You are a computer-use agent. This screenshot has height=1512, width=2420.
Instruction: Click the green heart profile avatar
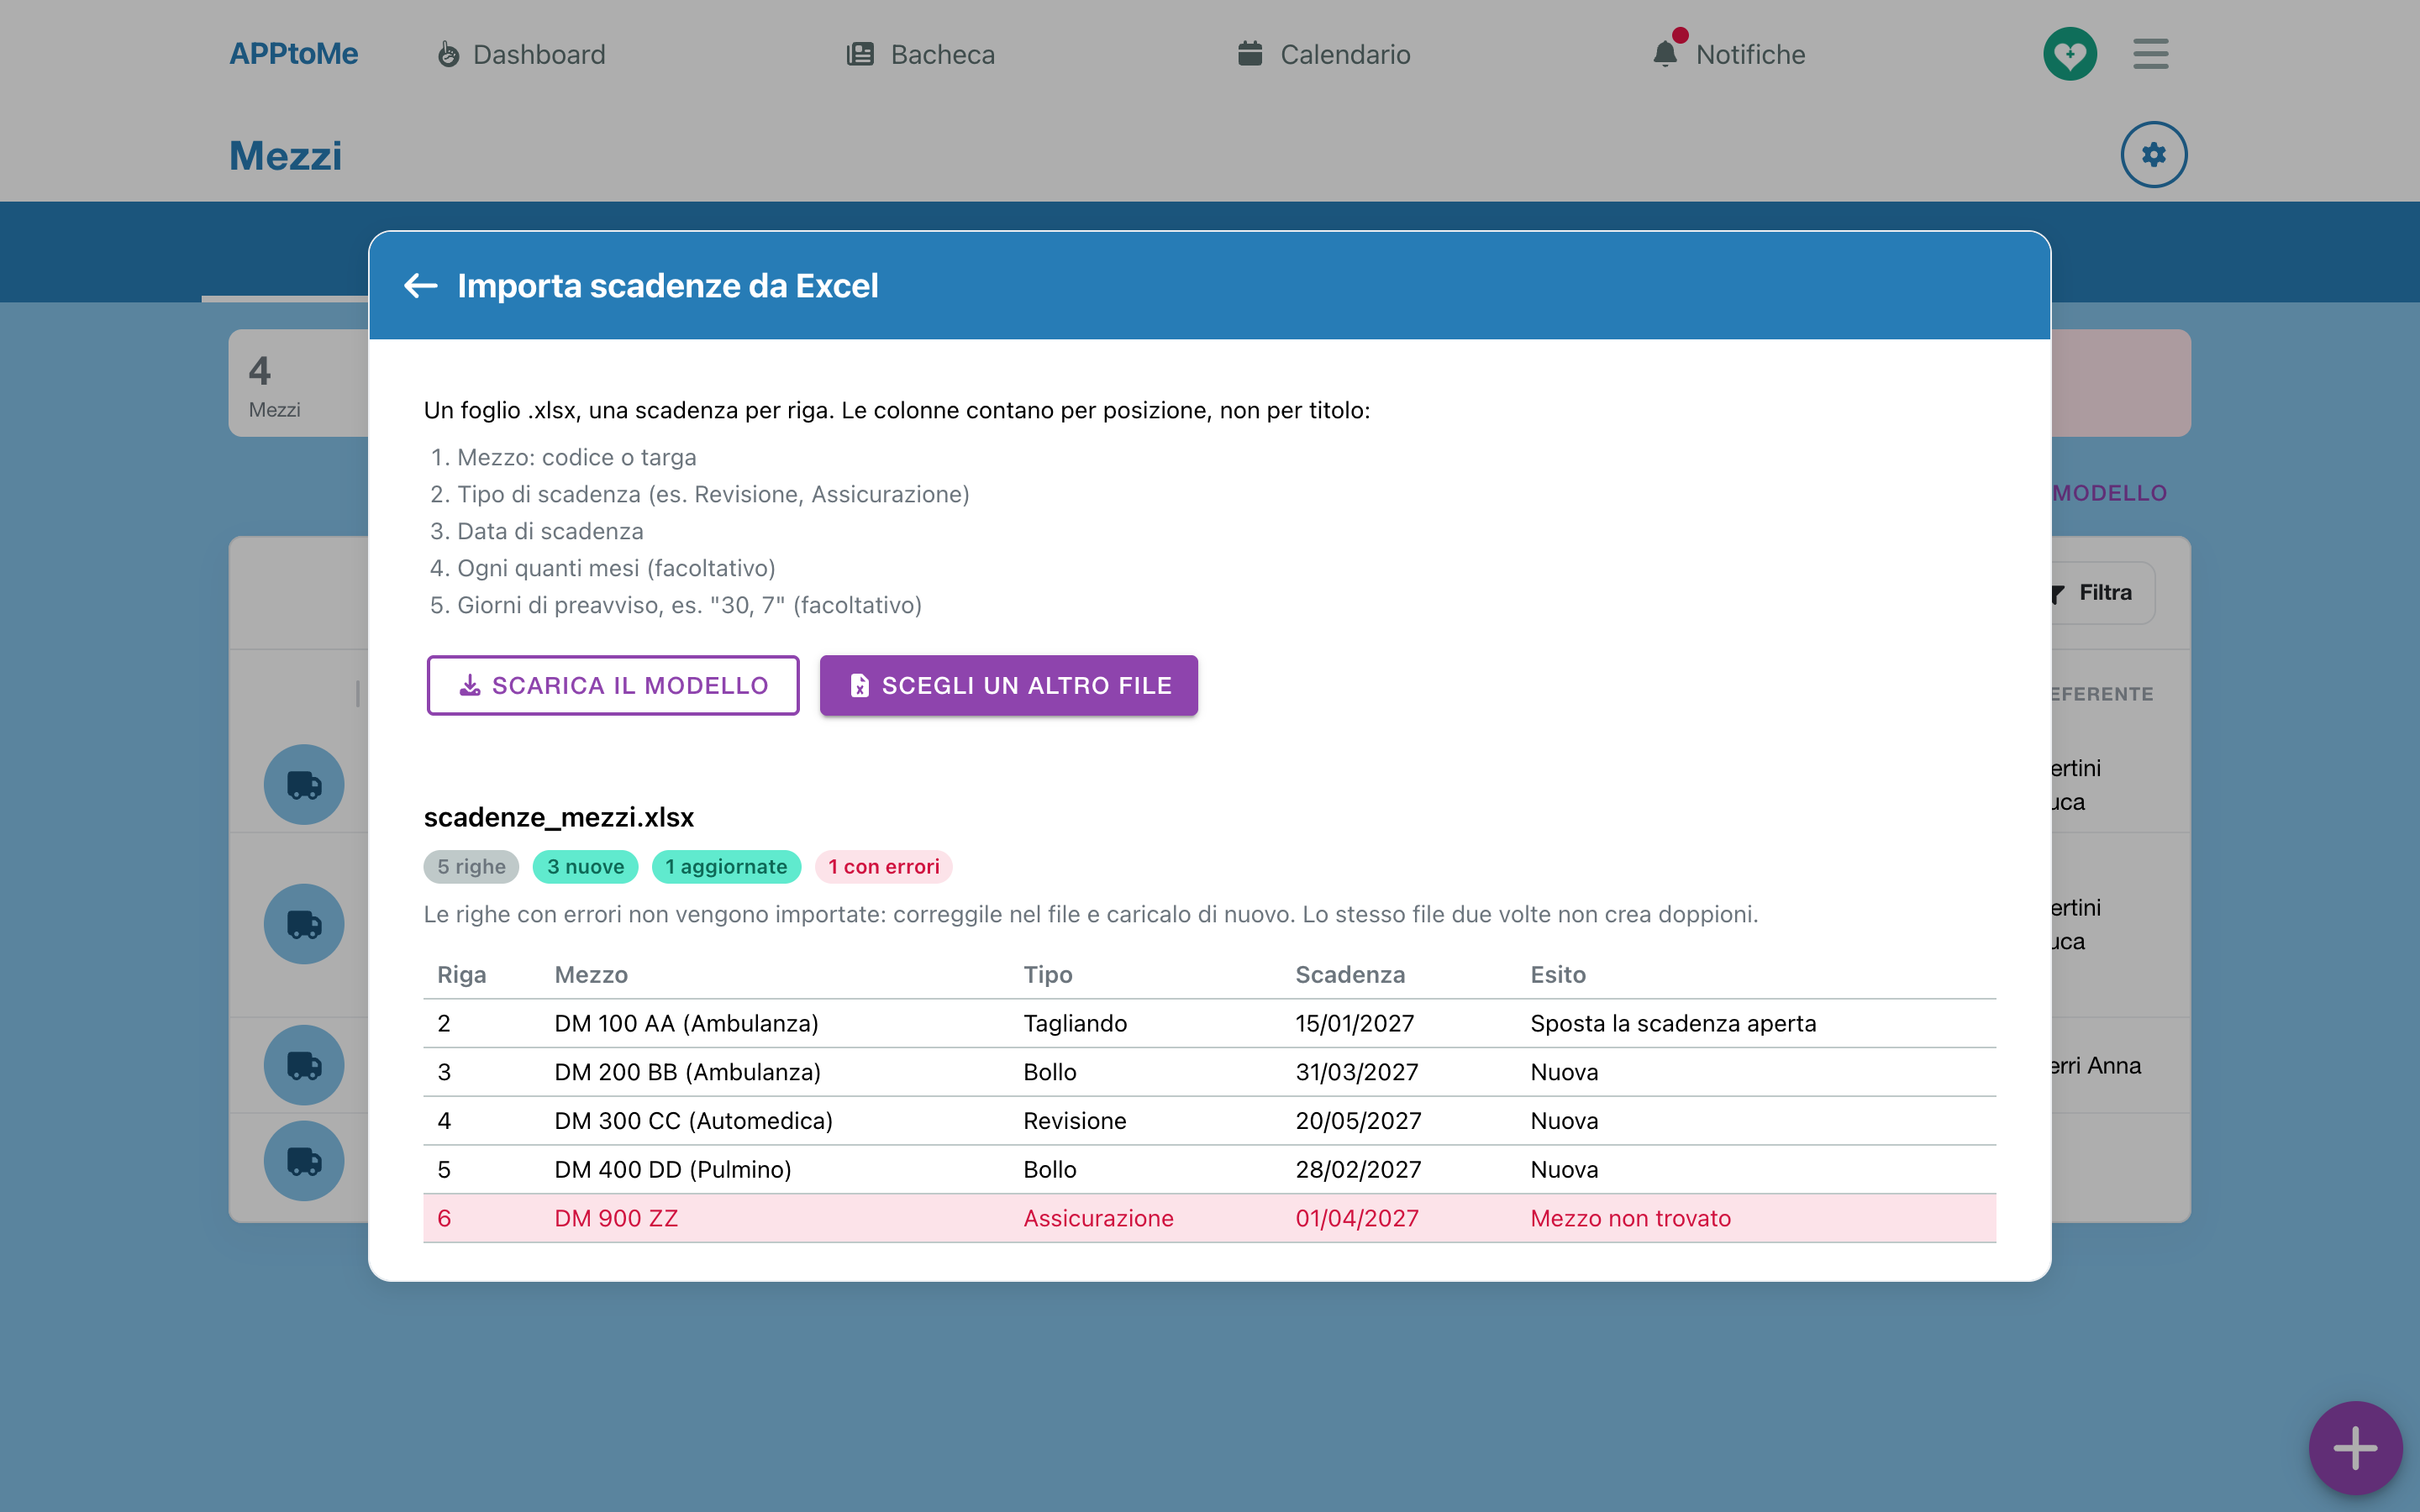[2069, 54]
